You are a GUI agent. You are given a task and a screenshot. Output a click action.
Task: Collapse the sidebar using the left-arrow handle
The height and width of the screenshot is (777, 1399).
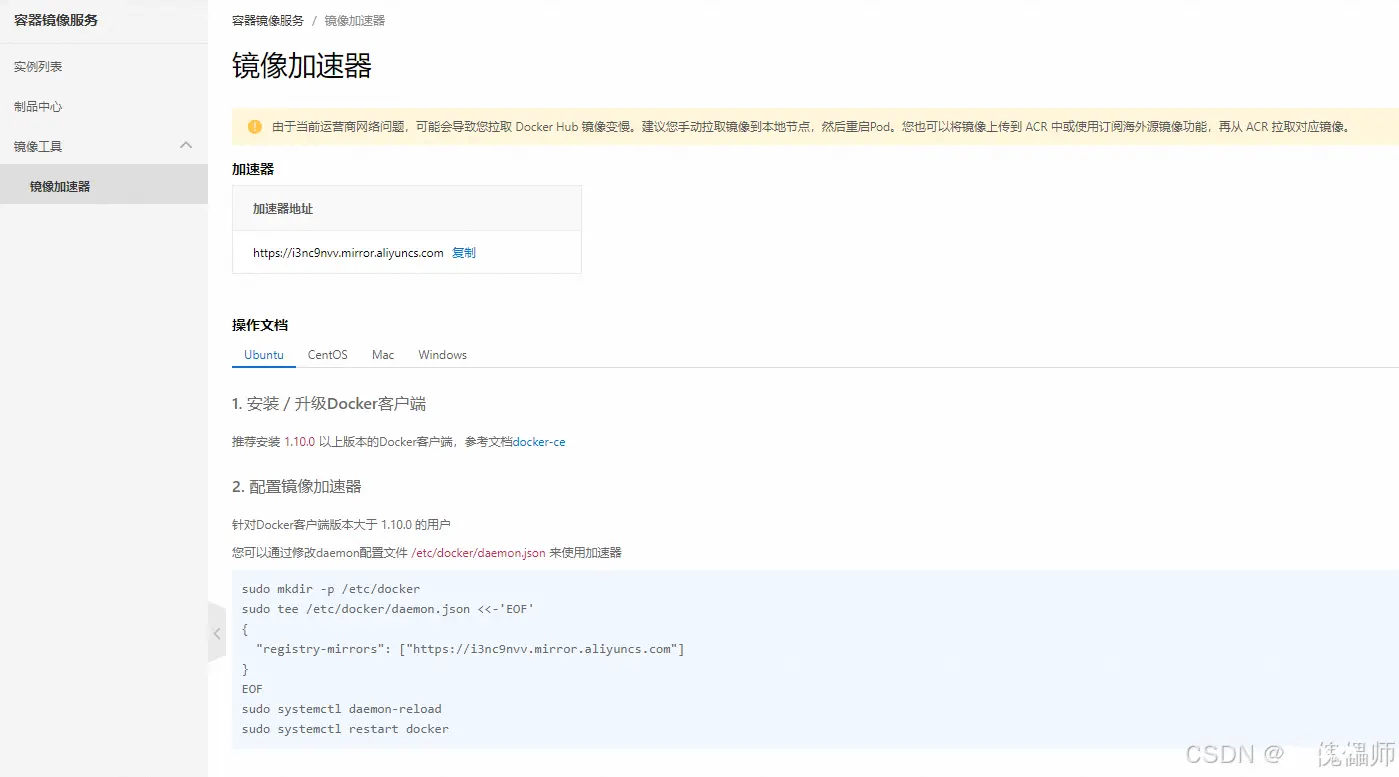[x=217, y=633]
